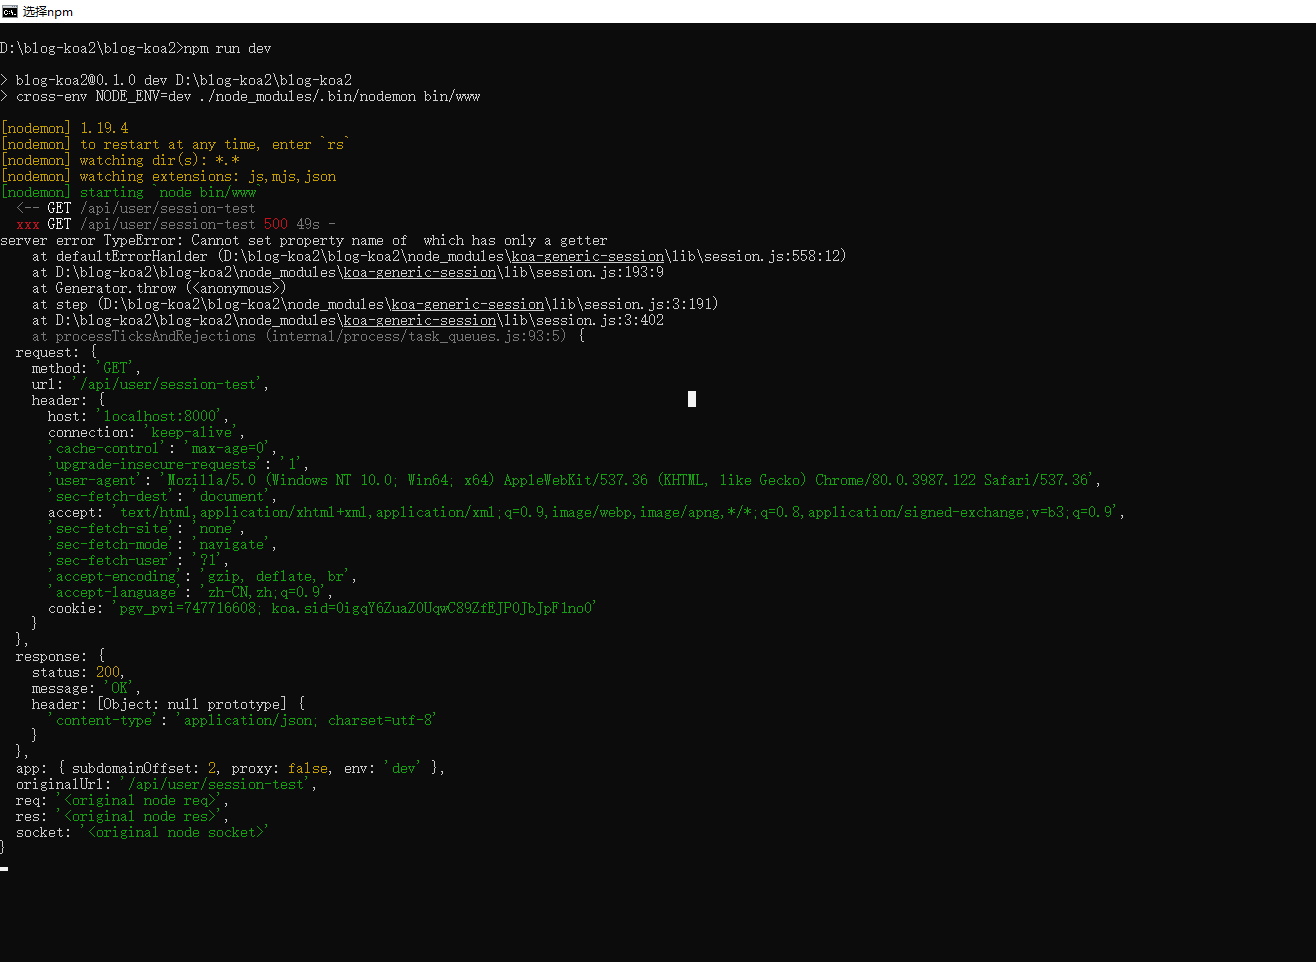Click the 'user-agent' Mozilla/5.0 header line
1316x962 pixels.
(x=574, y=480)
